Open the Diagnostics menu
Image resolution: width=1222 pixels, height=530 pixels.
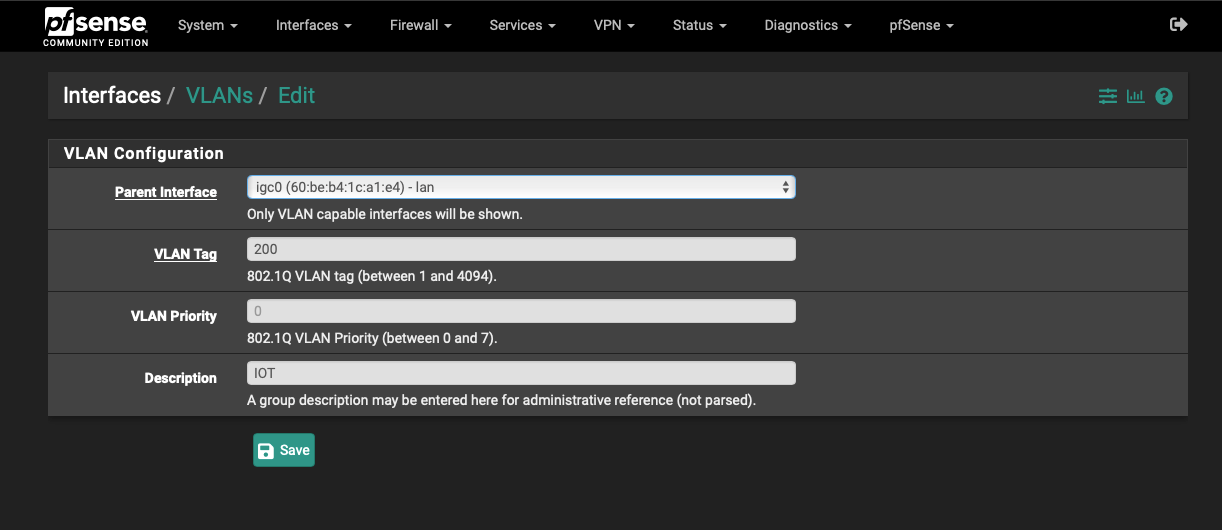point(808,25)
